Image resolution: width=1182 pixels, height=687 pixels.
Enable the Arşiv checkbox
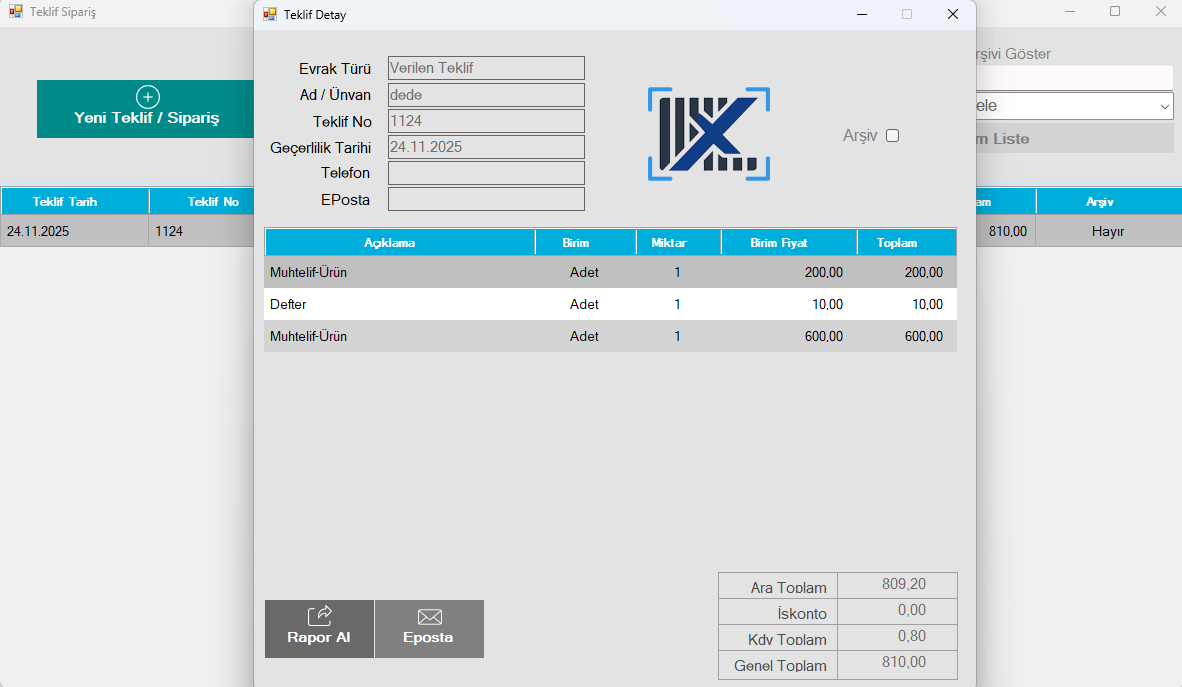tap(893, 136)
